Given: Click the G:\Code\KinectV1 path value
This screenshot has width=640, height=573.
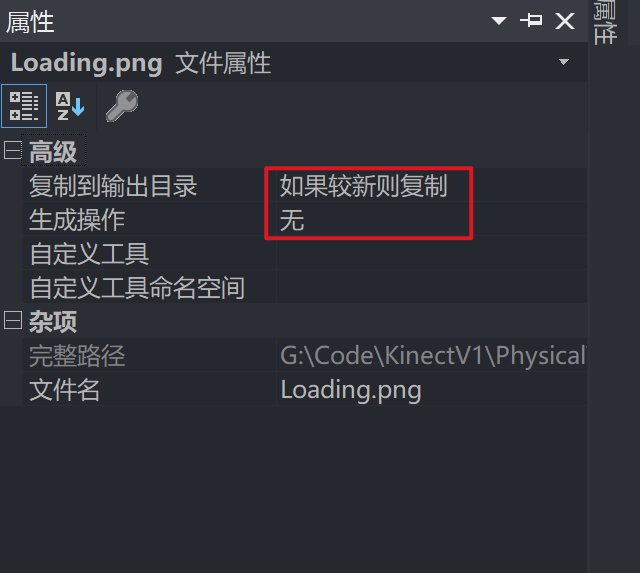Looking at the screenshot, I should pyautogui.click(x=432, y=355).
